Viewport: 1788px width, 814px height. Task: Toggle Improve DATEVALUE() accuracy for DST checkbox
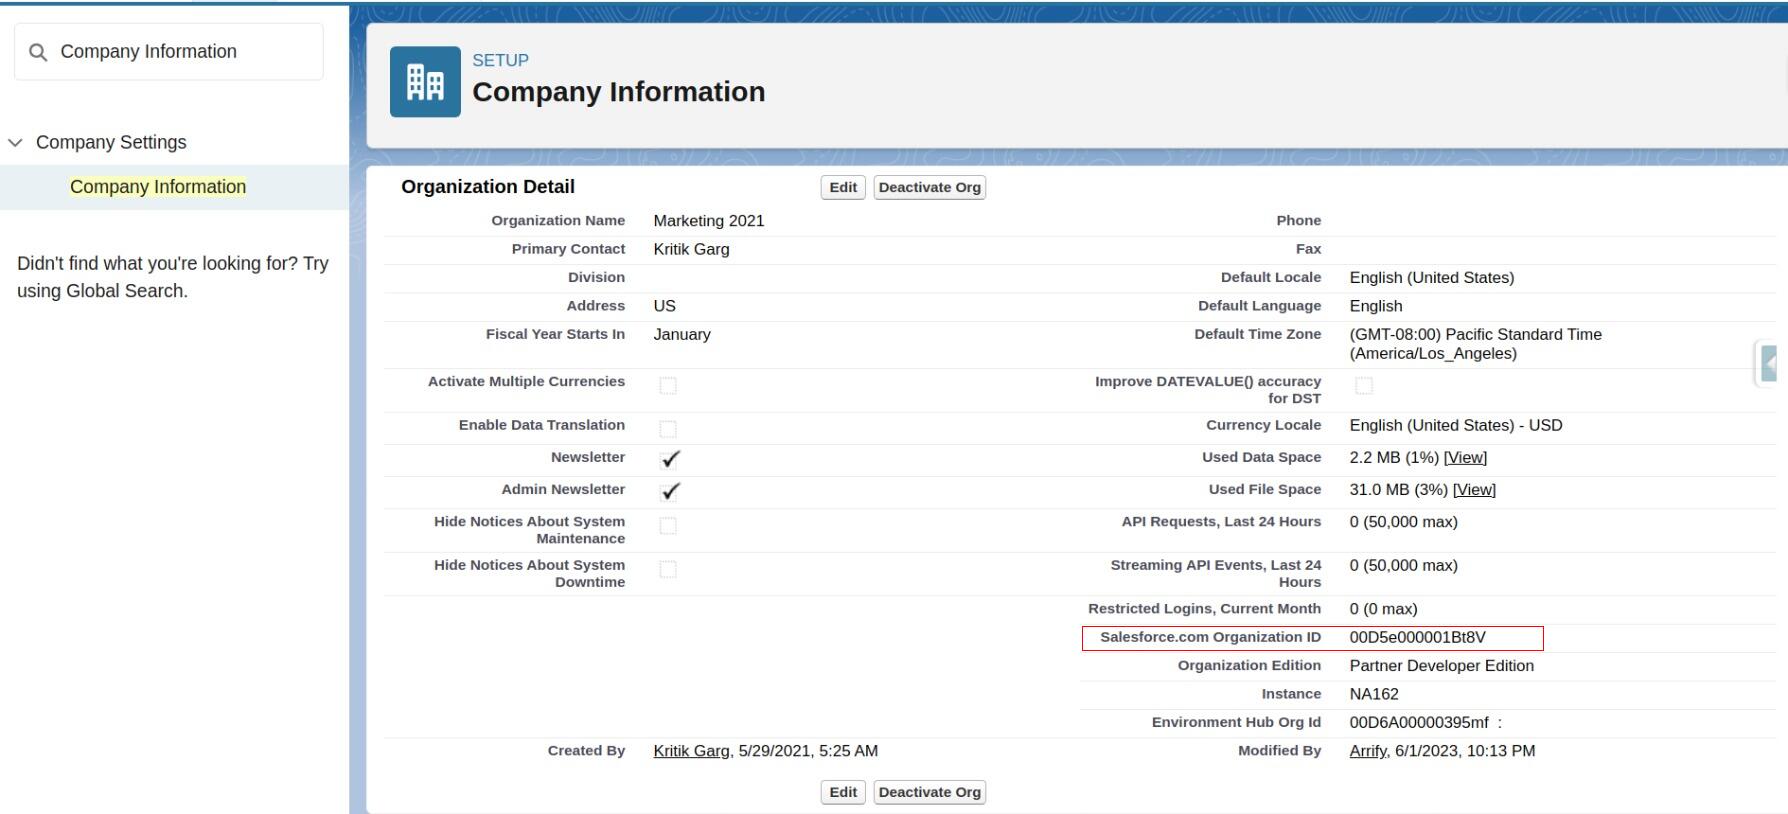1364,386
